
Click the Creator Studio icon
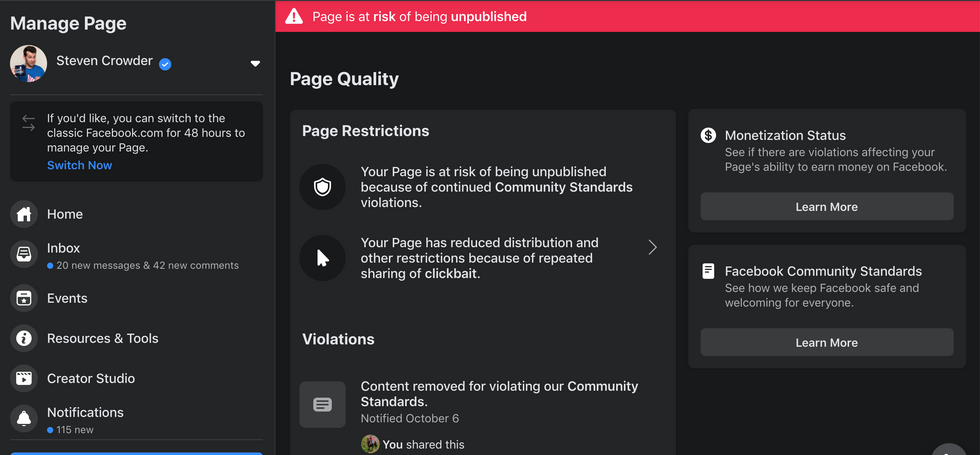click(24, 378)
